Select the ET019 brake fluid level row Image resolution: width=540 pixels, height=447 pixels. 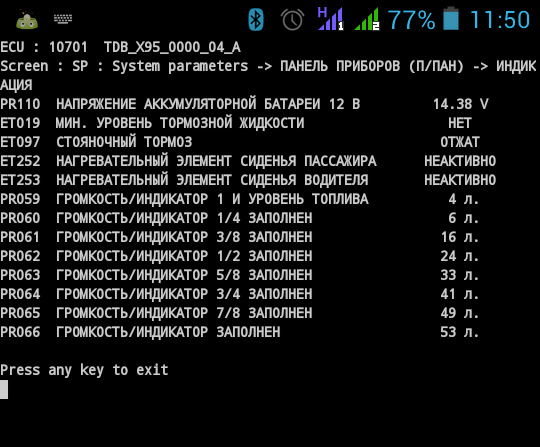[236, 123]
